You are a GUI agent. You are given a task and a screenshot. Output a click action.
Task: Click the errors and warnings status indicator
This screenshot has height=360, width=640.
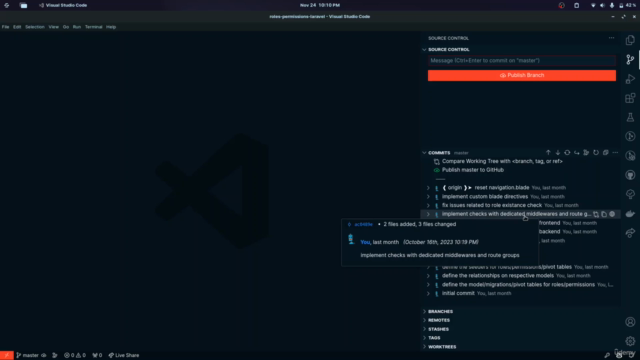point(75,356)
